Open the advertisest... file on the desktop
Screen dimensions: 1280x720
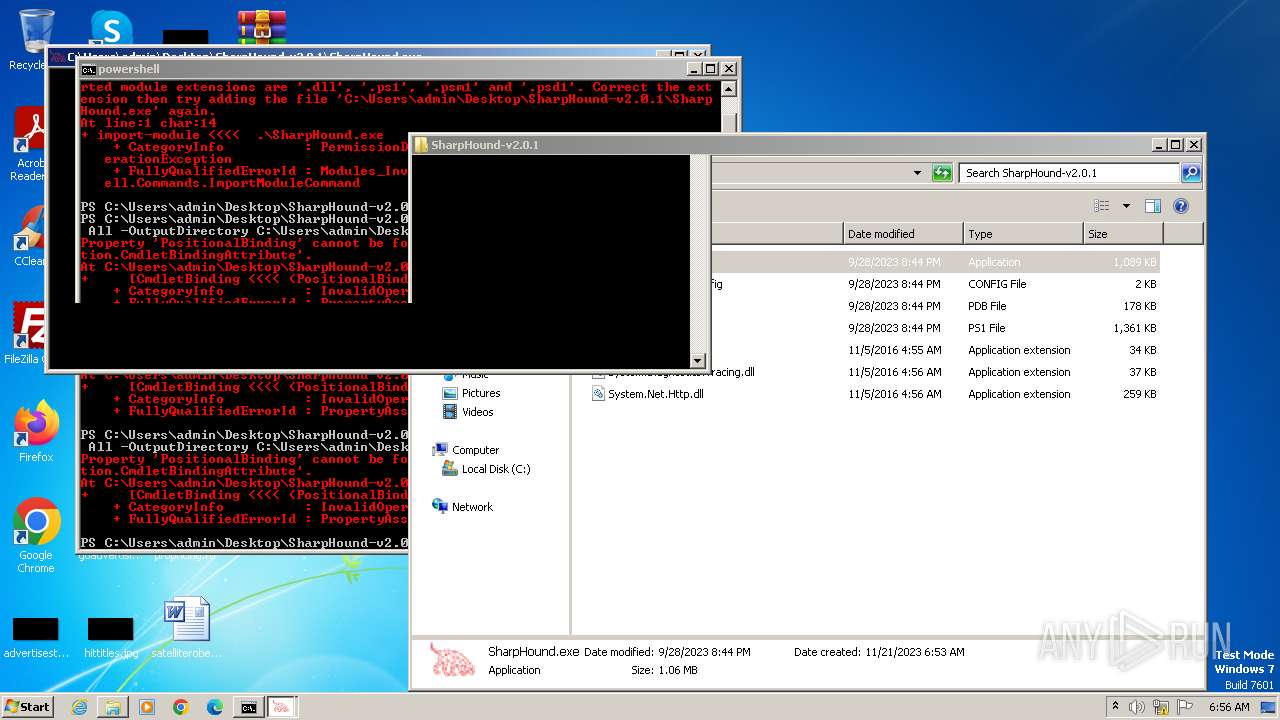[x=36, y=637]
